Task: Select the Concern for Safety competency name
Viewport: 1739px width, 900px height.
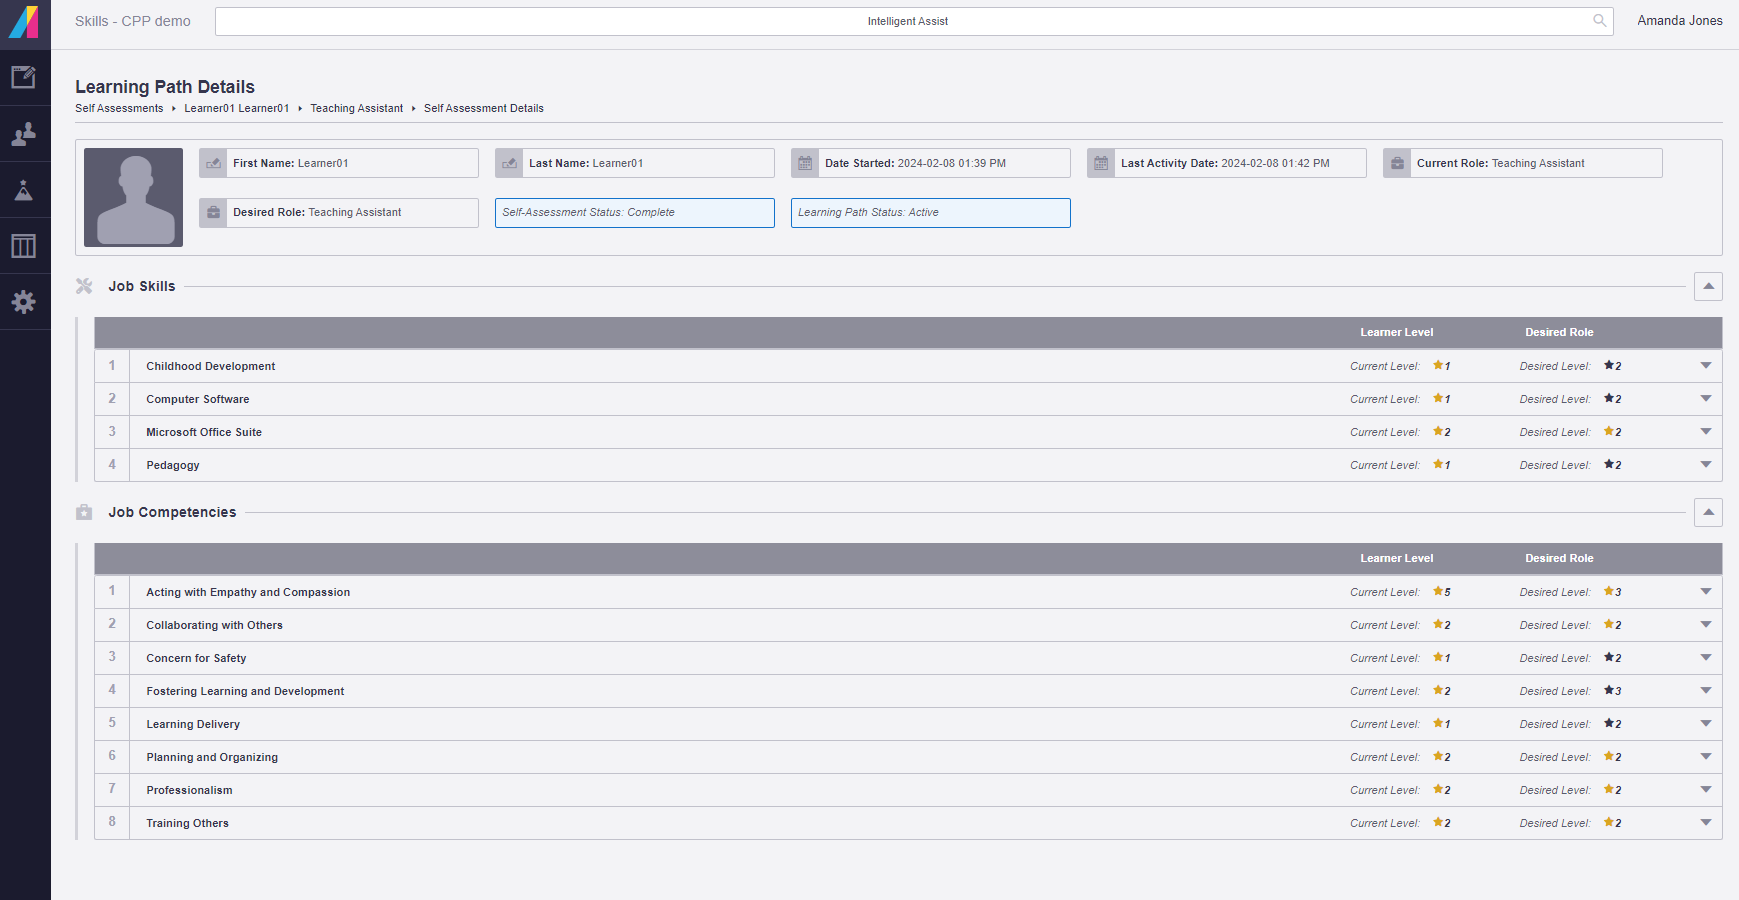Action: [x=196, y=658]
